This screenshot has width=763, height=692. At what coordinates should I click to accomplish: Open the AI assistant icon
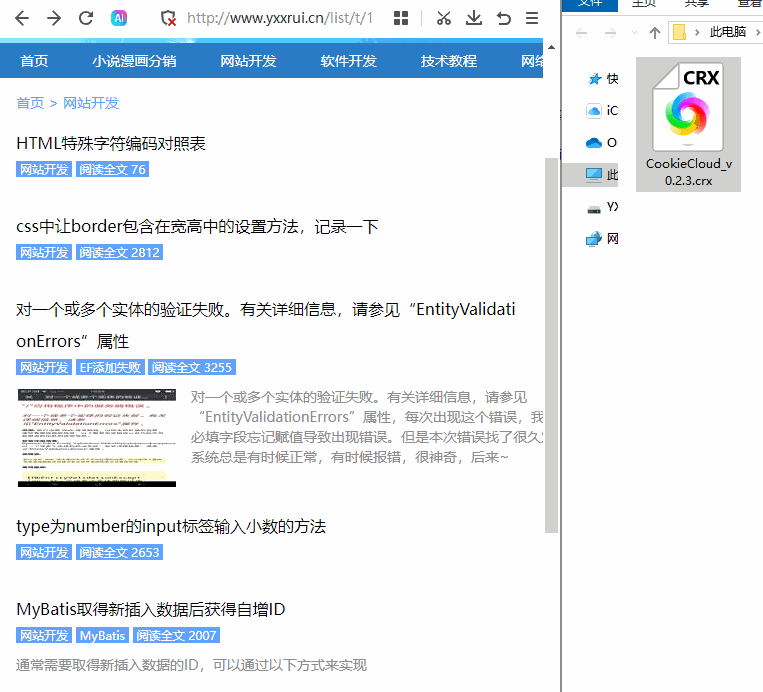pos(119,18)
